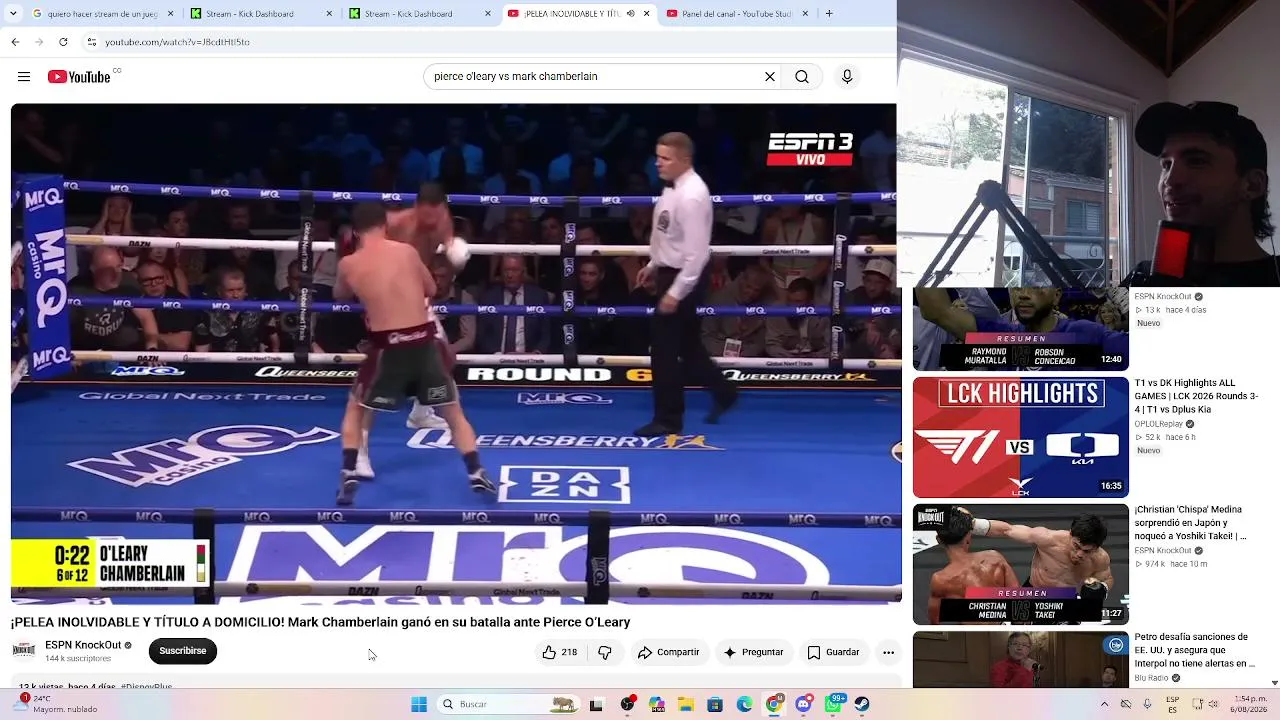
Task: Ask about the video with Preguntar
Action: [x=754, y=652]
